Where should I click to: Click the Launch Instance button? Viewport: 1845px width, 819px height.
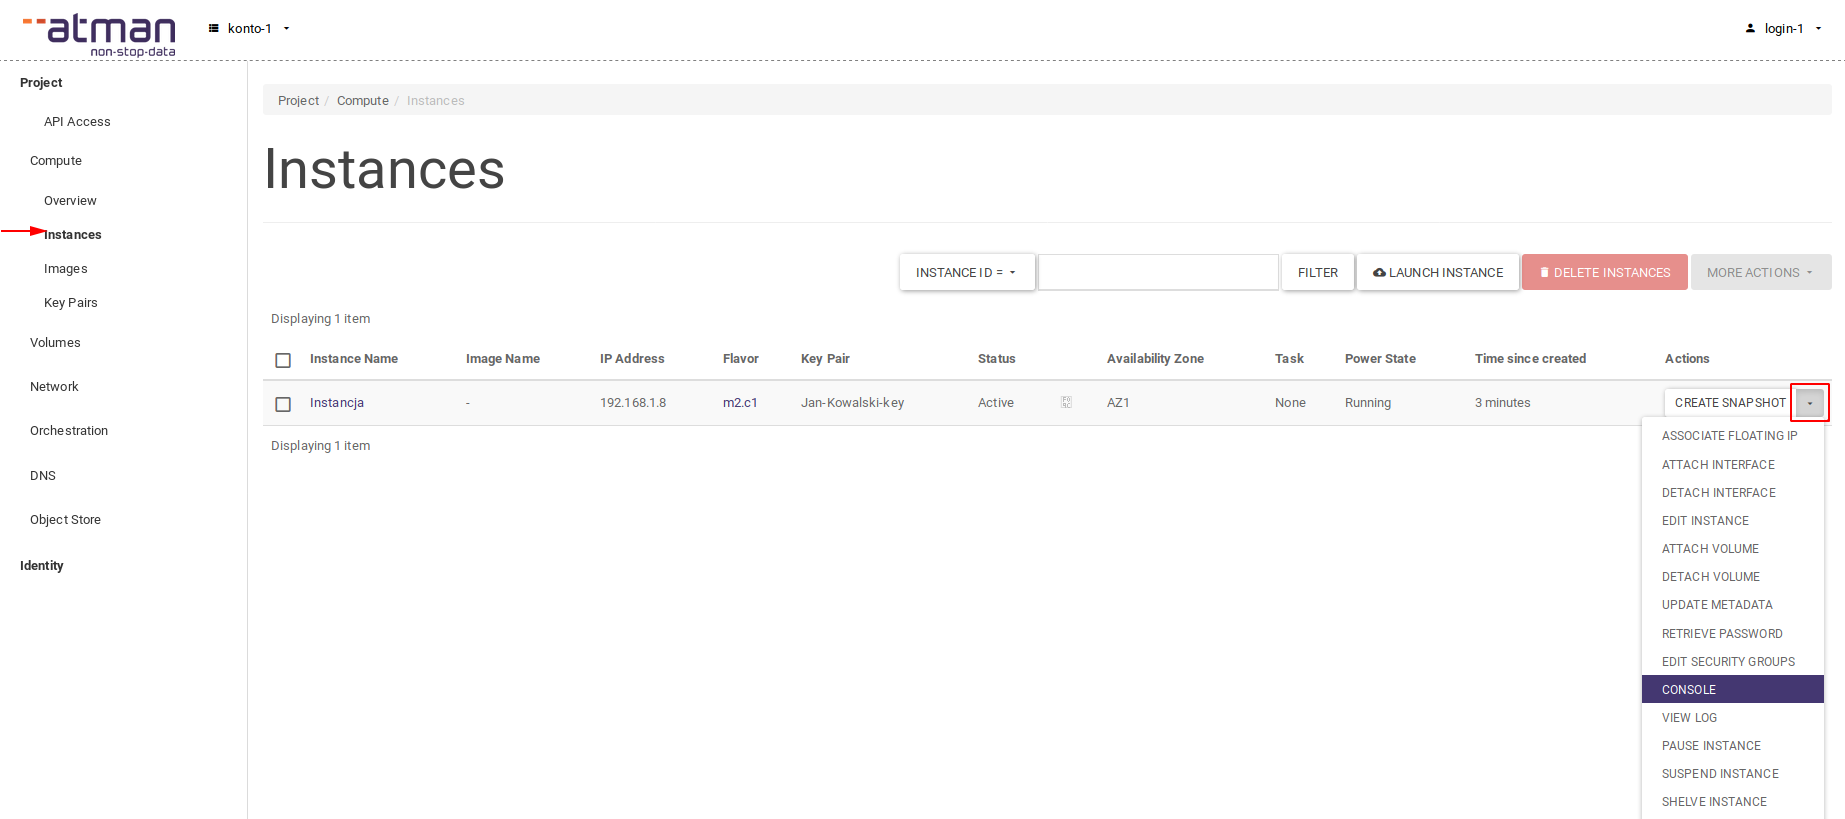point(1438,273)
